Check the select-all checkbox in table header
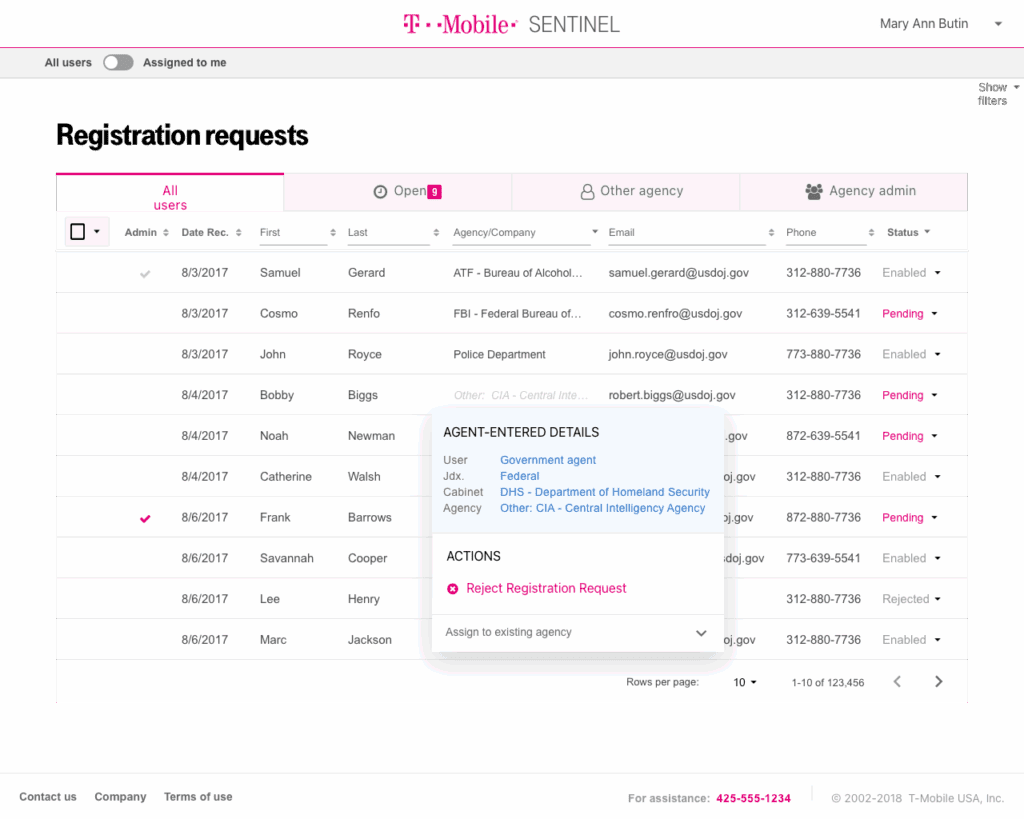Viewport: 1024px width, 819px height. click(78, 232)
